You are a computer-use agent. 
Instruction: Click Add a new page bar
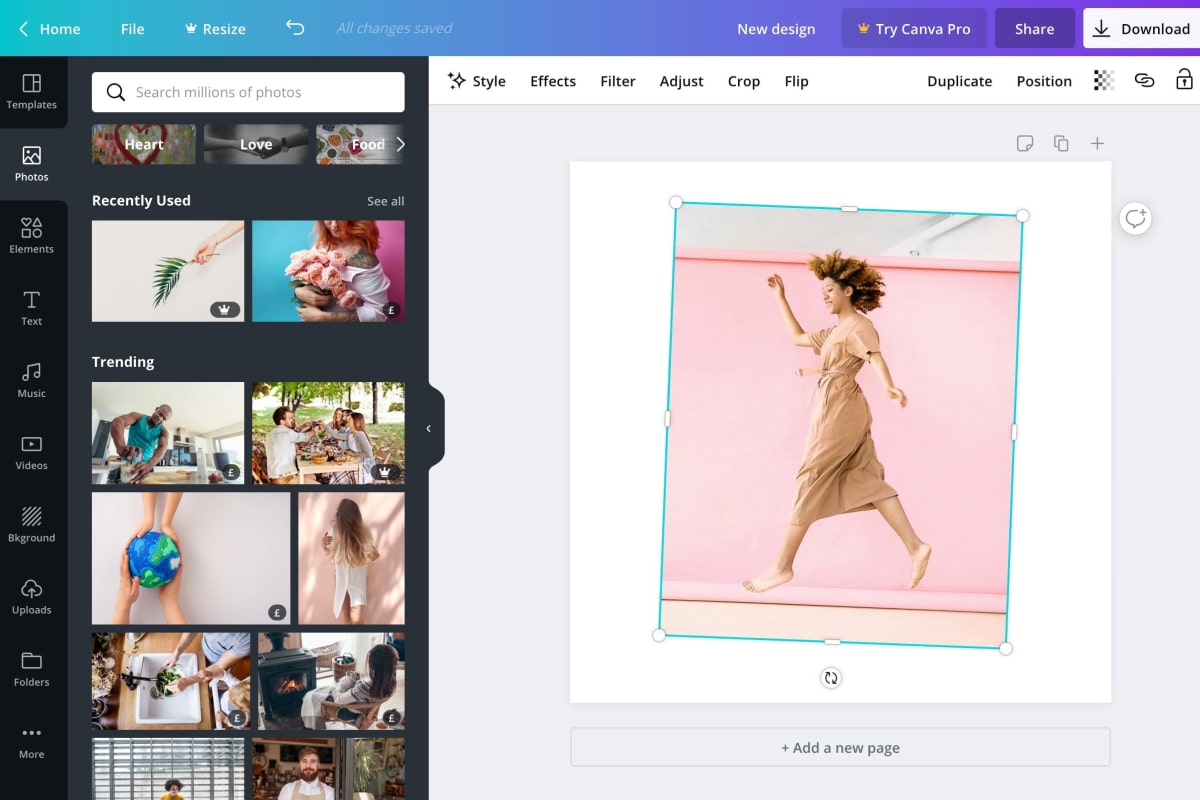840,748
